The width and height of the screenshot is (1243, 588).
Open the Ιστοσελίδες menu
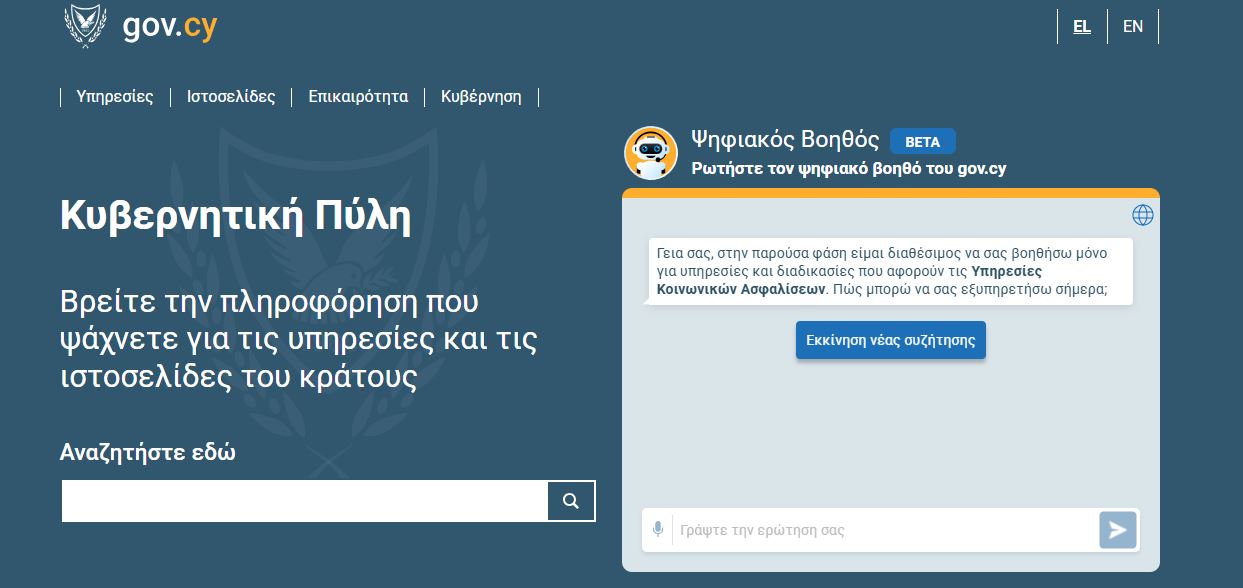coord(231,97)
